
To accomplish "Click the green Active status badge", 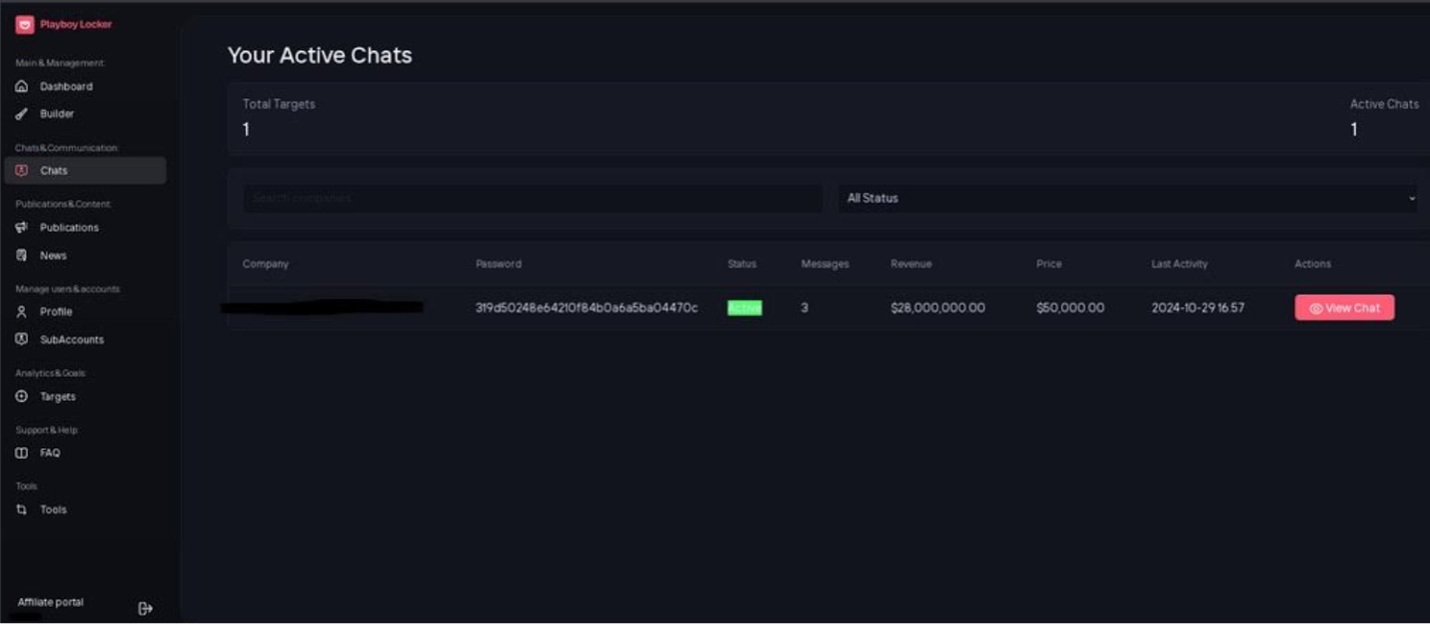I will 744,308.
